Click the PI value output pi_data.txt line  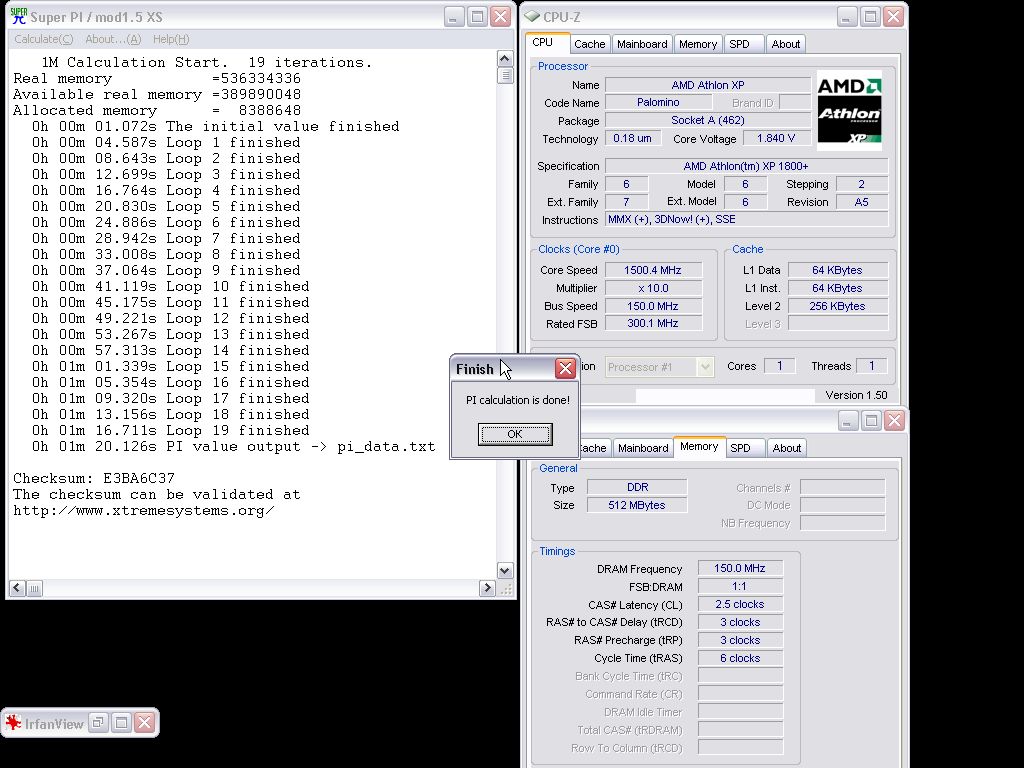(233, 447)
